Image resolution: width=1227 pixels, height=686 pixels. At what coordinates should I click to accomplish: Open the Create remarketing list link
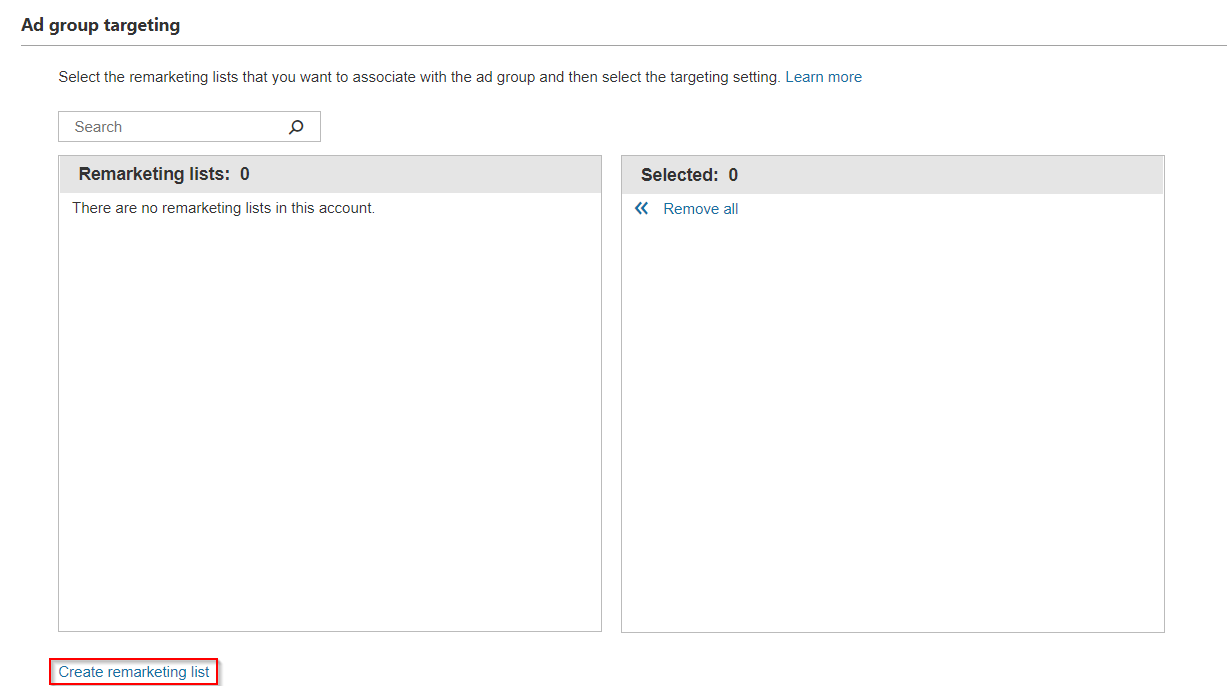(134, 672)
